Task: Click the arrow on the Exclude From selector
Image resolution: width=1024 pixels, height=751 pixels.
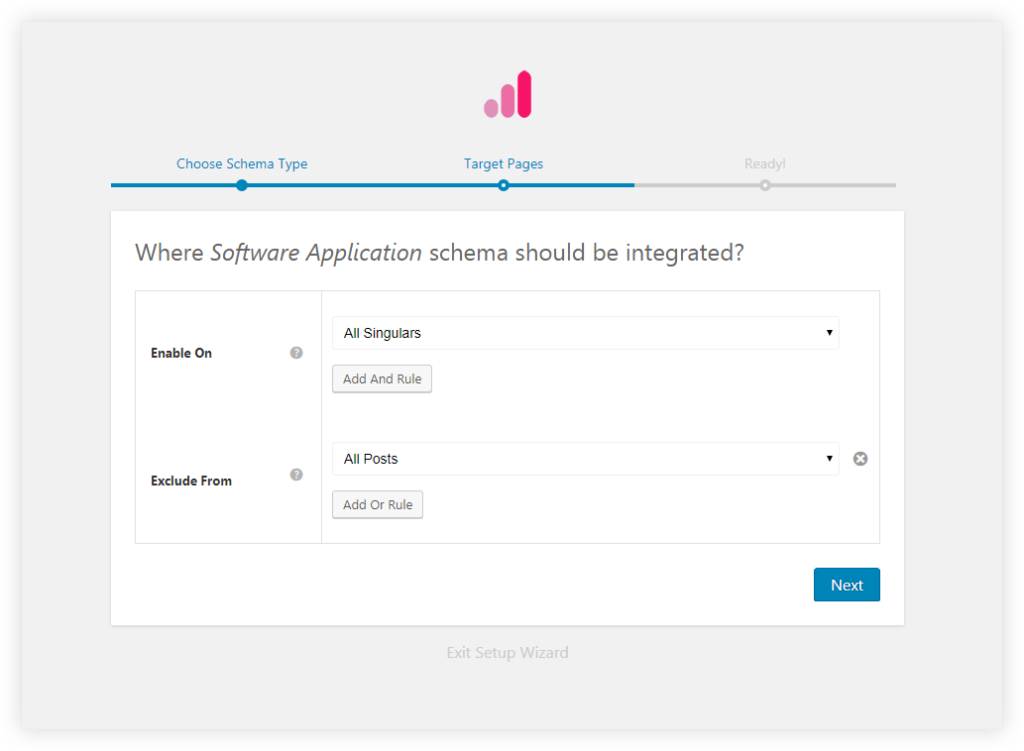Action: tap(829, 458)
